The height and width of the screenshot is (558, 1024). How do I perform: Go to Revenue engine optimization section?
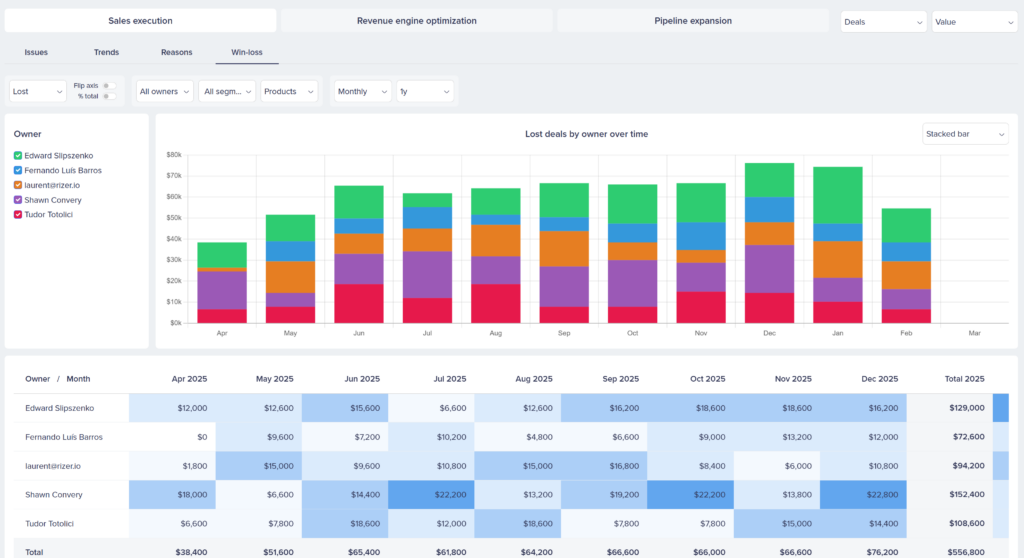click(416, 21)
